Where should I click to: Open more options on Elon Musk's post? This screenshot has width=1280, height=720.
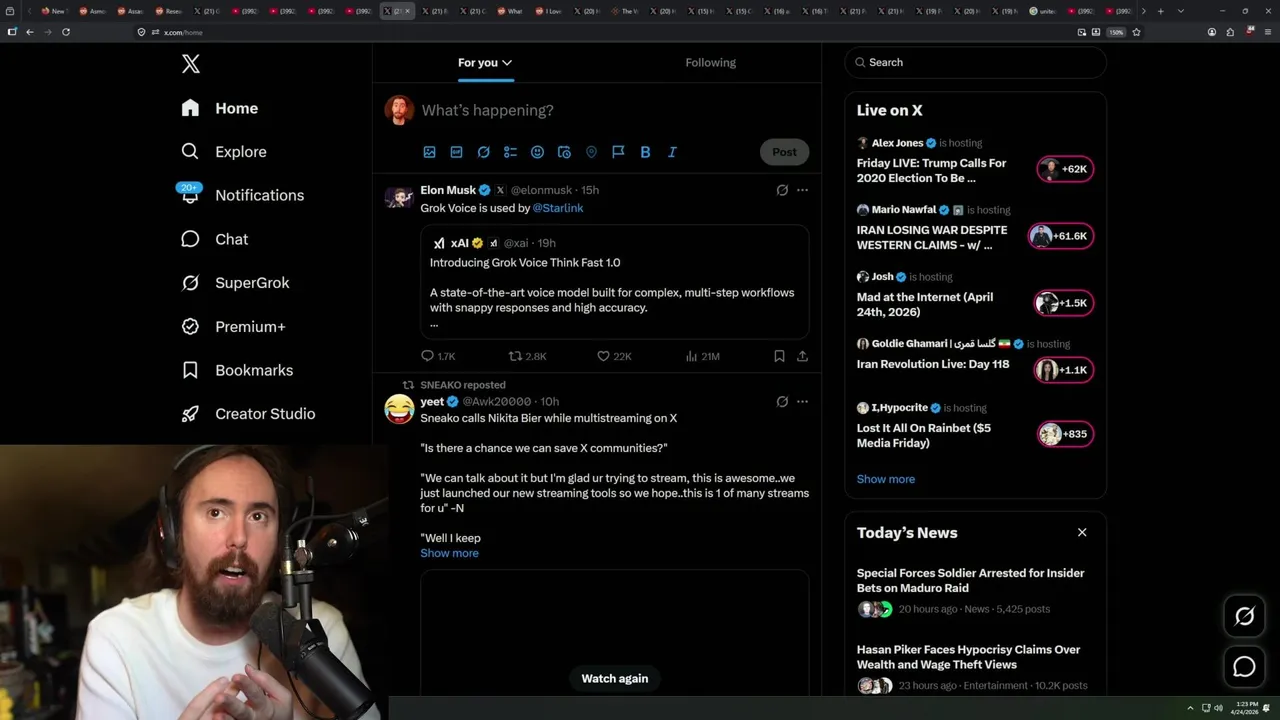(x=802, y=190)
